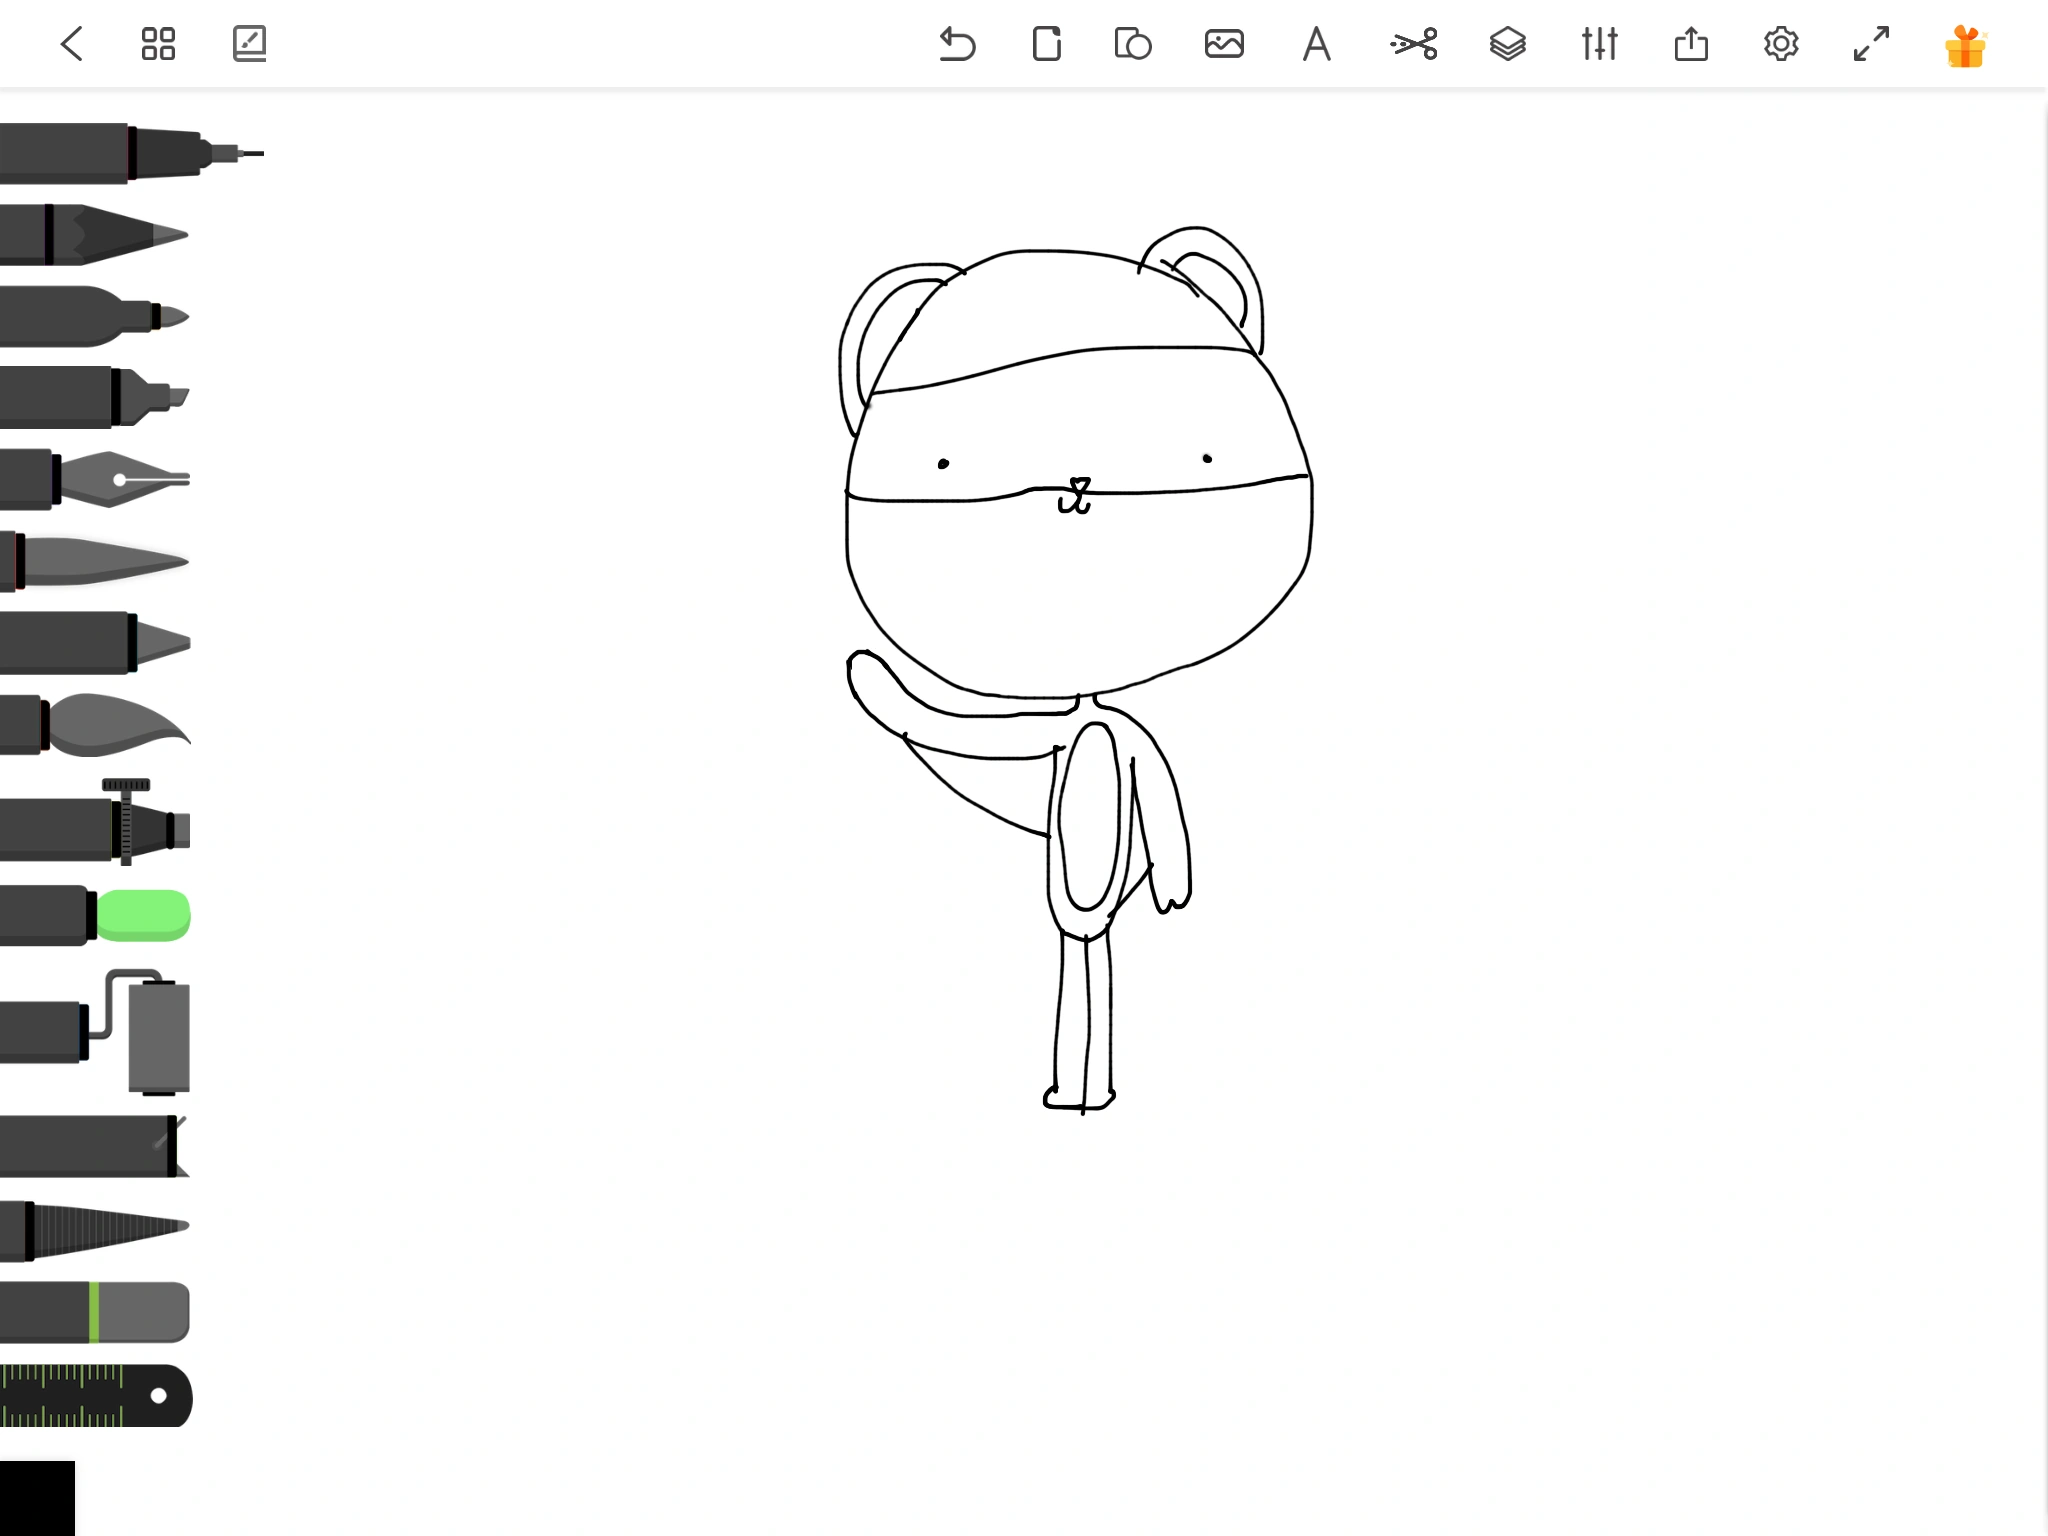Click the back arrow icon

click(x=71, y=44)
